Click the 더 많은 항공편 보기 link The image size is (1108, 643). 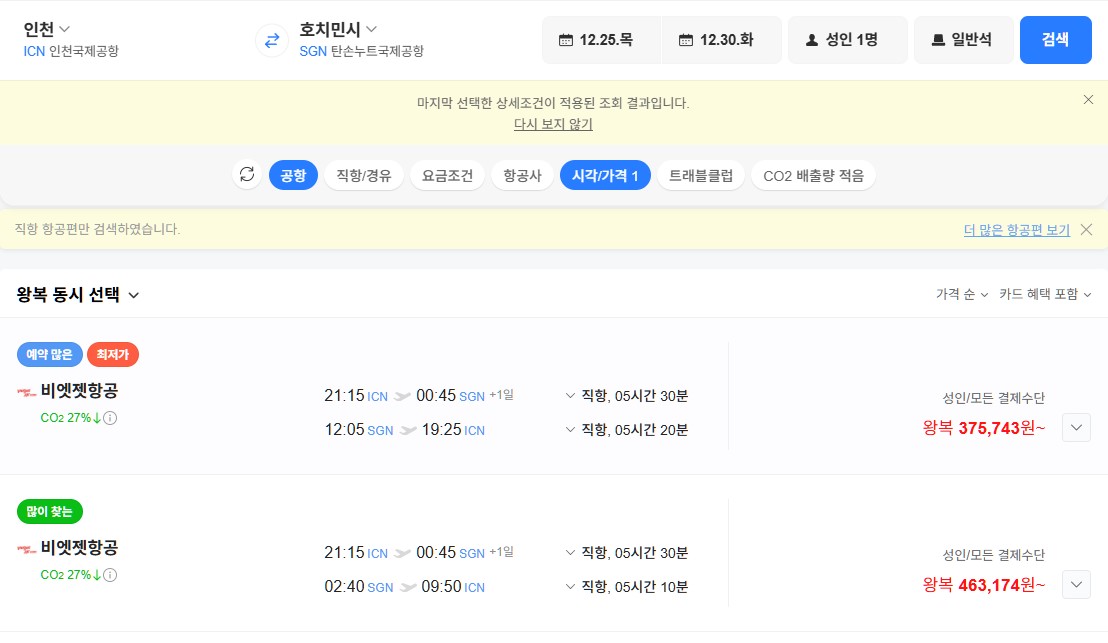[1016, 230]
